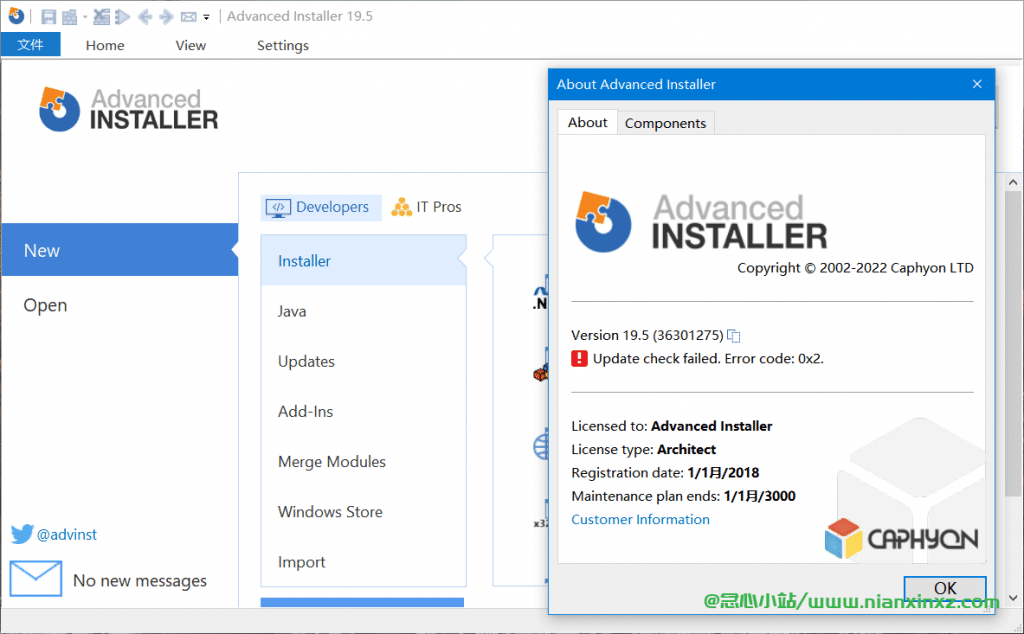This screenshot has width=1024, height=634.
Task: Click the copy version icon next to 36301275
Action: tap(733, 336)
